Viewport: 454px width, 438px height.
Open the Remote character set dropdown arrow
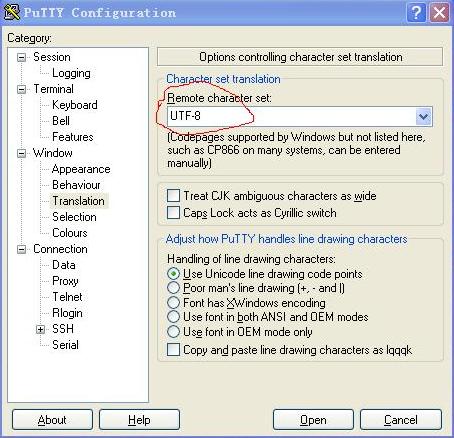(424, 117)
